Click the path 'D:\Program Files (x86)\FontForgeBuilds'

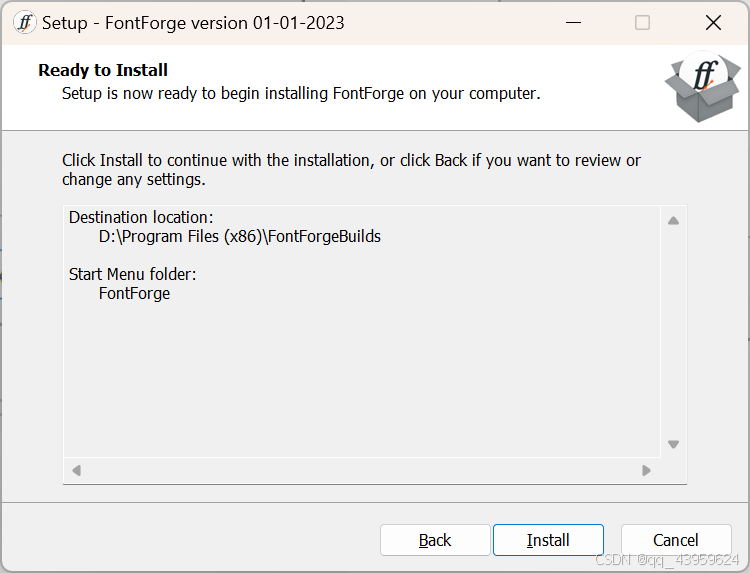pyautogui.click(x=240, y=236)
